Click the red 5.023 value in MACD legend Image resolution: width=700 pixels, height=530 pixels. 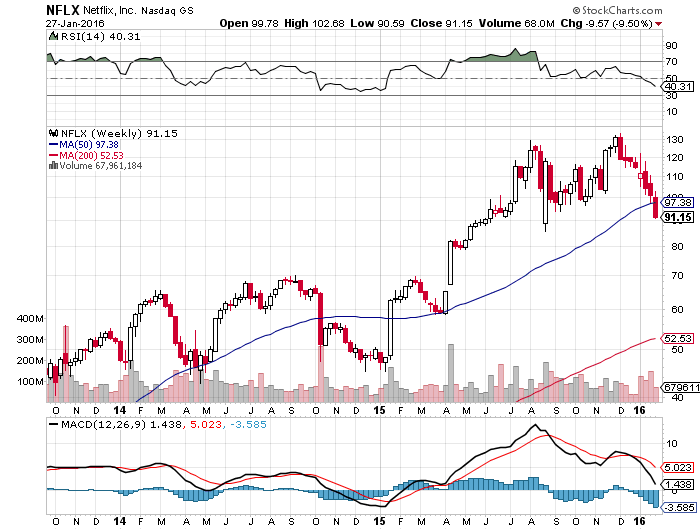[x=206, y=425]
